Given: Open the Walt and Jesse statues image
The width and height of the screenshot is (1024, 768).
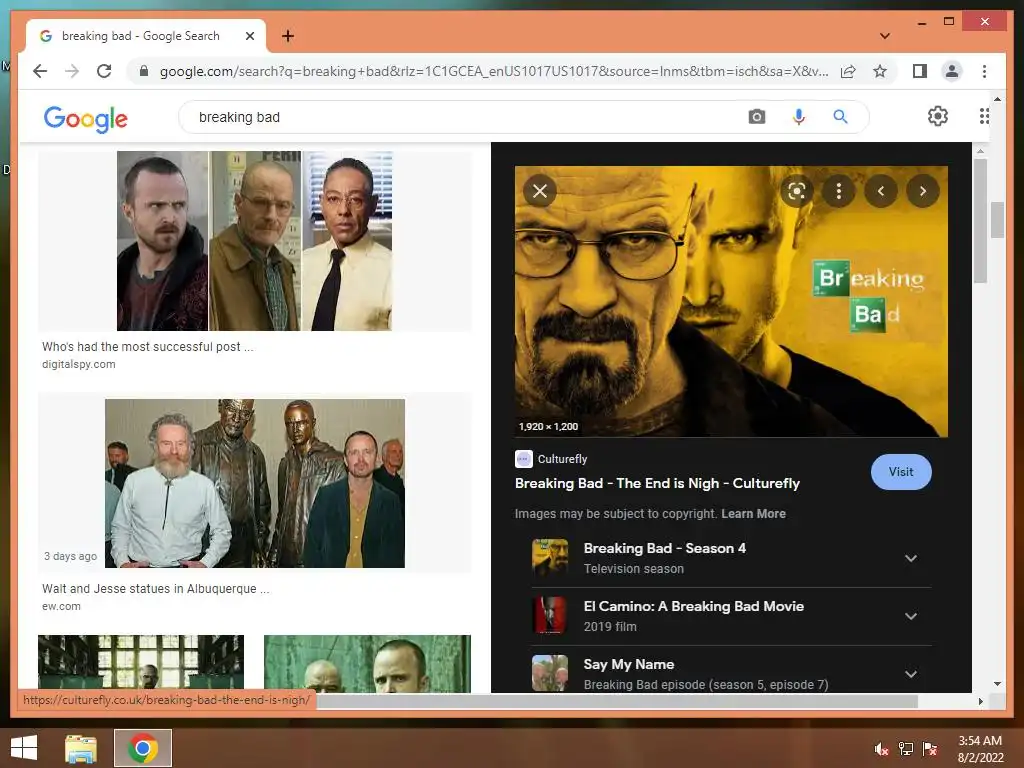Looking at the screenshot, I should click(x=255, y=483).
